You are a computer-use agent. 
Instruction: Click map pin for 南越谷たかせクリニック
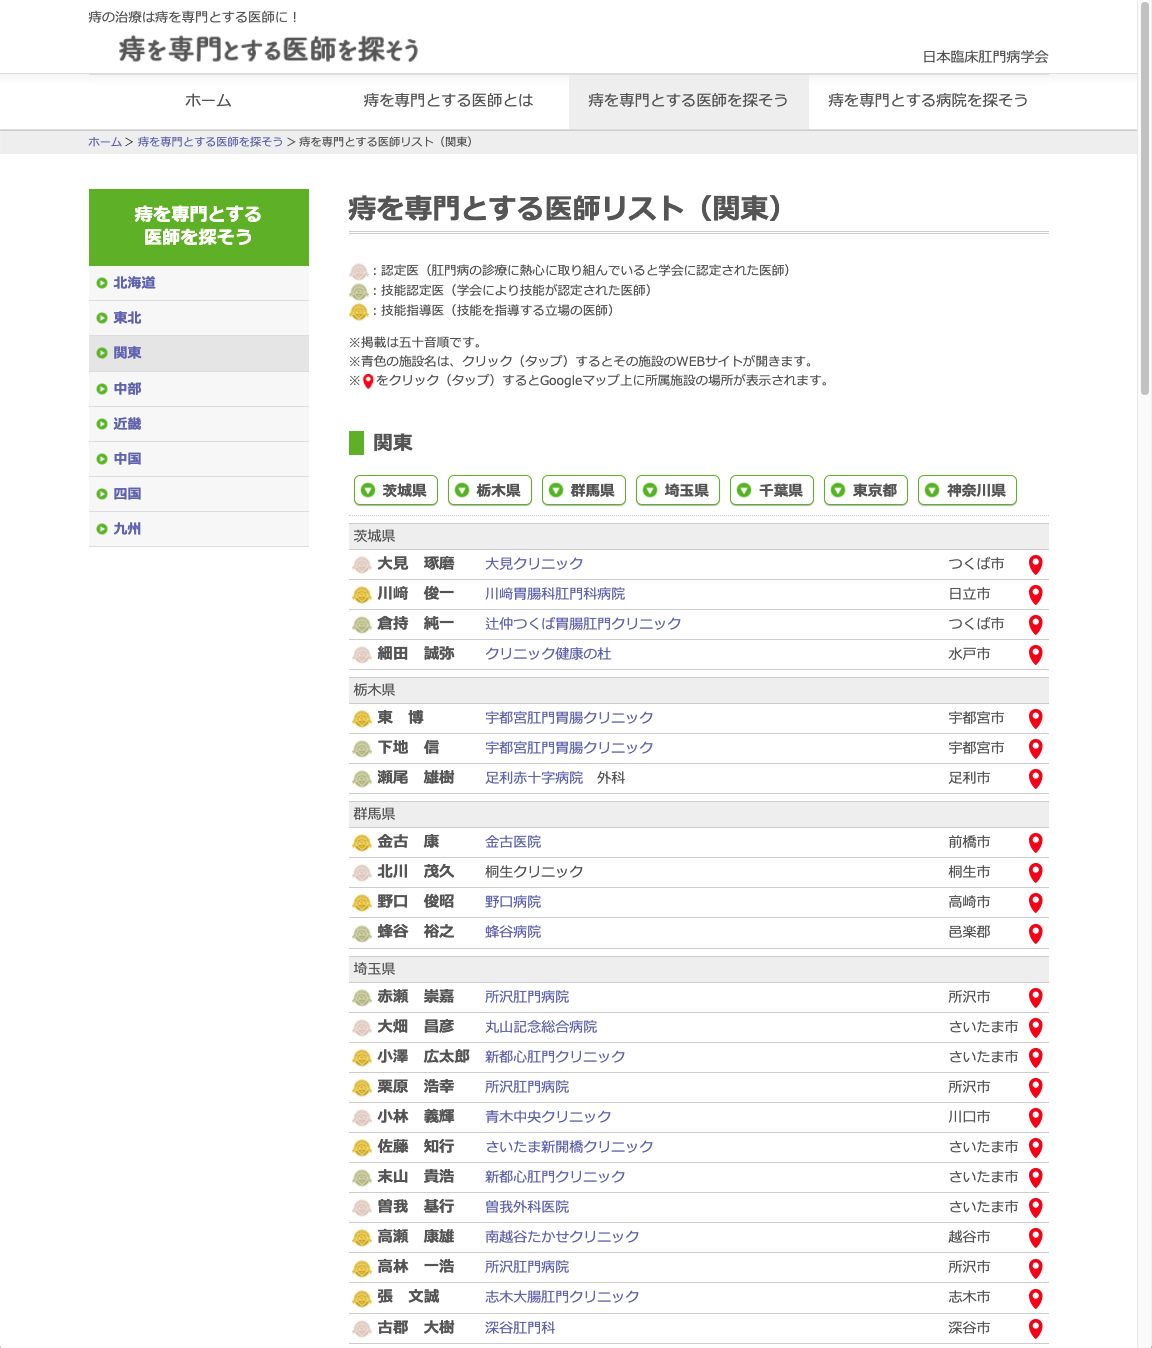(1035, 1237)
